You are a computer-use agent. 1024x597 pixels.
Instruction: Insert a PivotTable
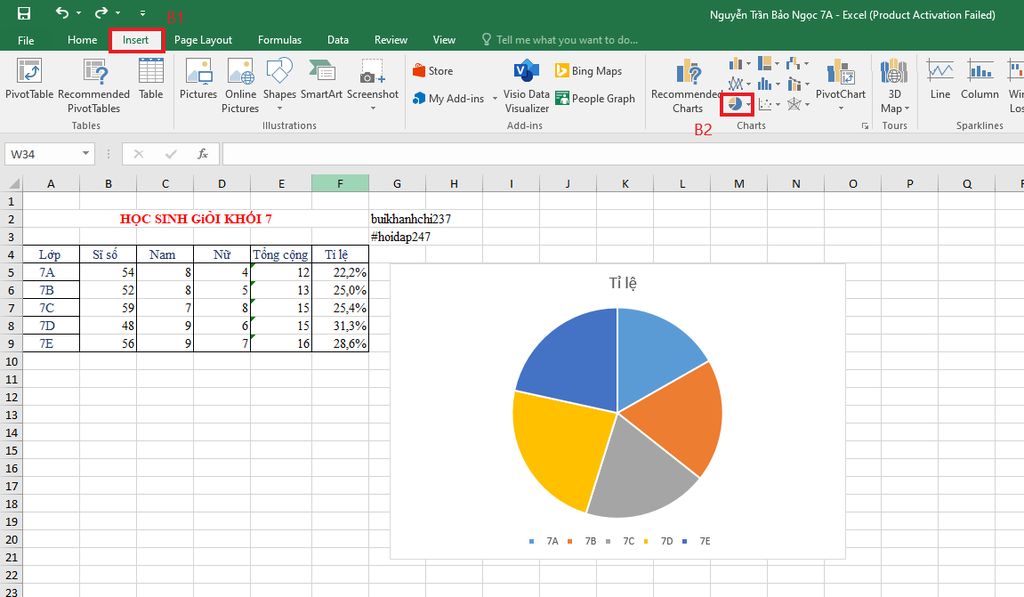pyautogui.click(x=29, y=79)
